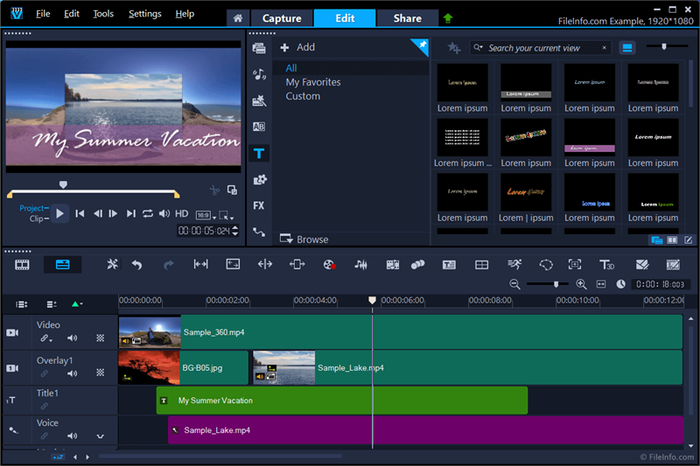
Task: Open the aspect ratio 16:9 dropdown
Action: (205, 216)
